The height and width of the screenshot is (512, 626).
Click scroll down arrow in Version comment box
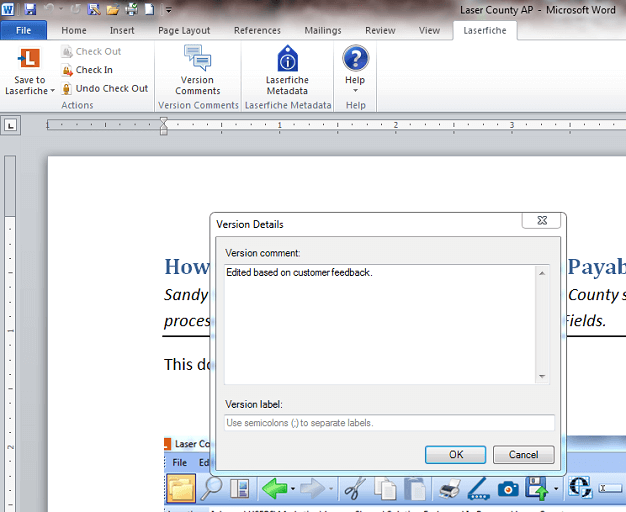tap(542, 376)
